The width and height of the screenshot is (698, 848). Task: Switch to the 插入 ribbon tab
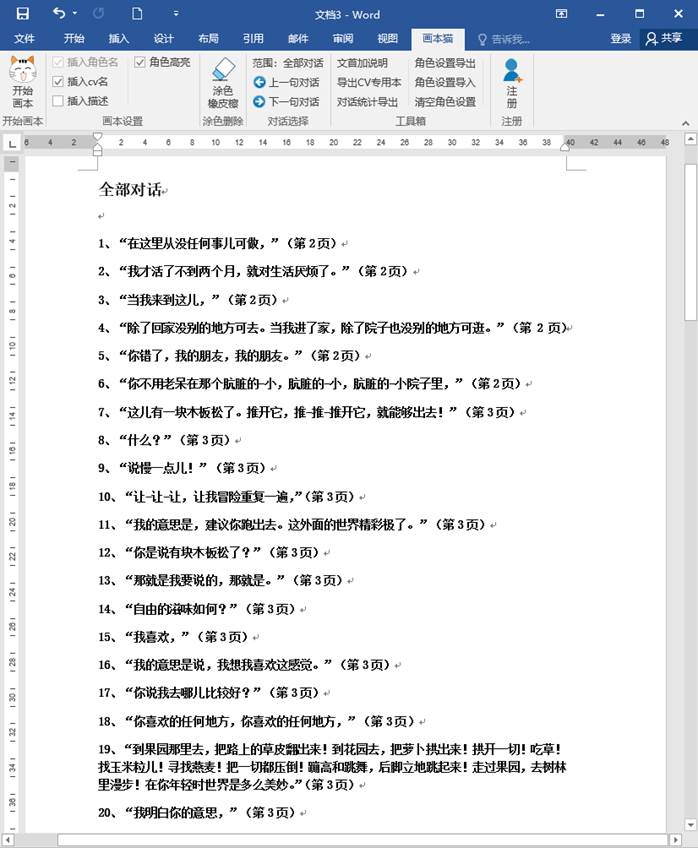click(118, 38)
